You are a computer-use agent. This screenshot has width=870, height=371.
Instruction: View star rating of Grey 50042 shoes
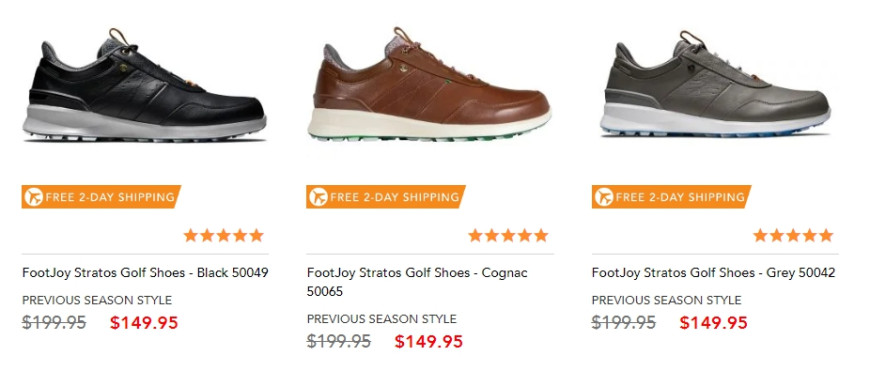pos(793,236)
